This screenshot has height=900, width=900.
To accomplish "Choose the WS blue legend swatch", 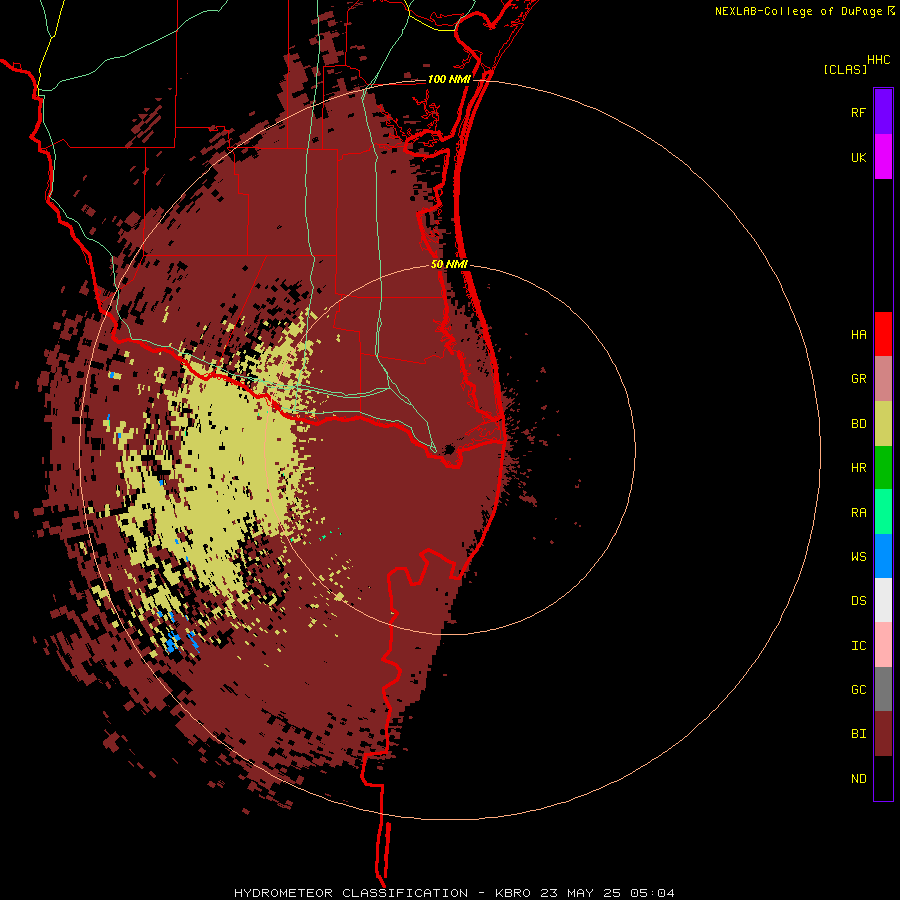I will coord(883,556).
